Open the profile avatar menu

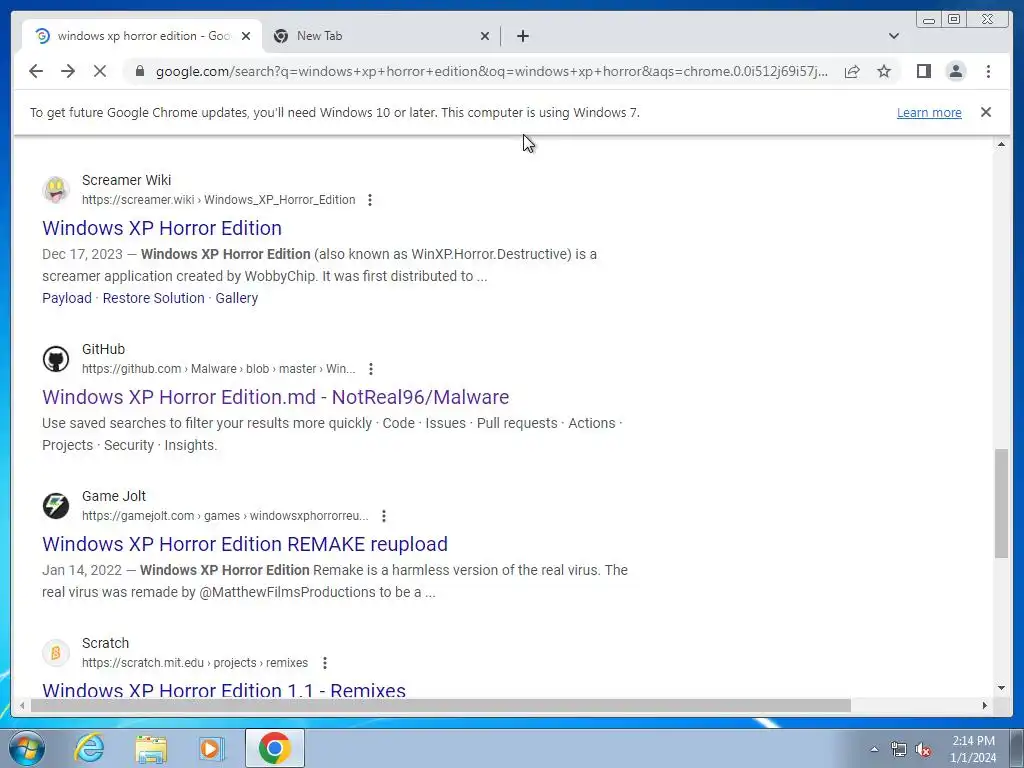pyautogui.click(x=955, y=71)
